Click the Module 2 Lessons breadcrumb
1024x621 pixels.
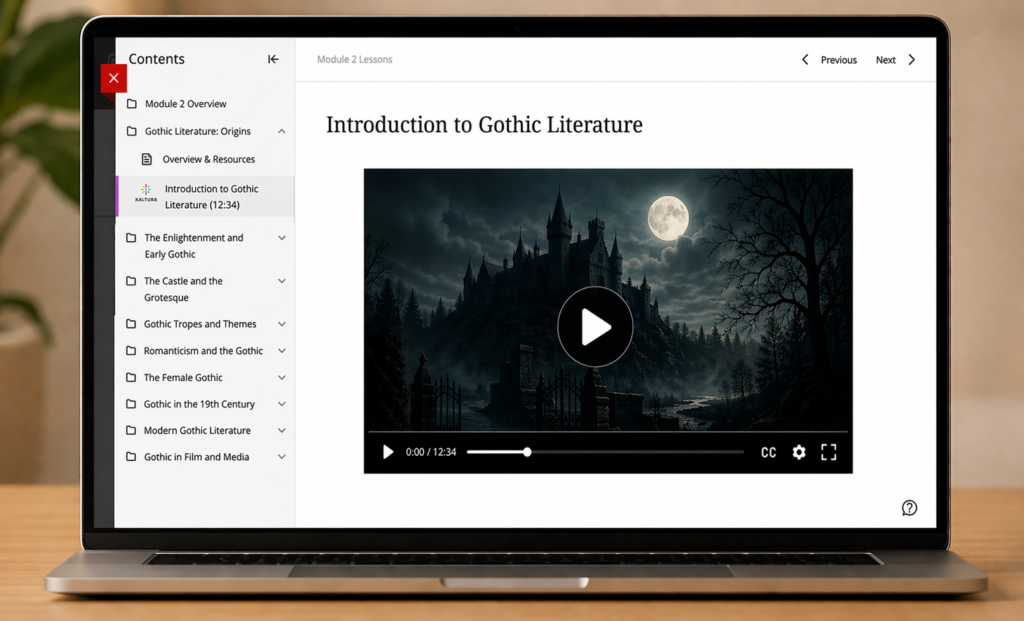pyautogui.click(x=354, y=59)
